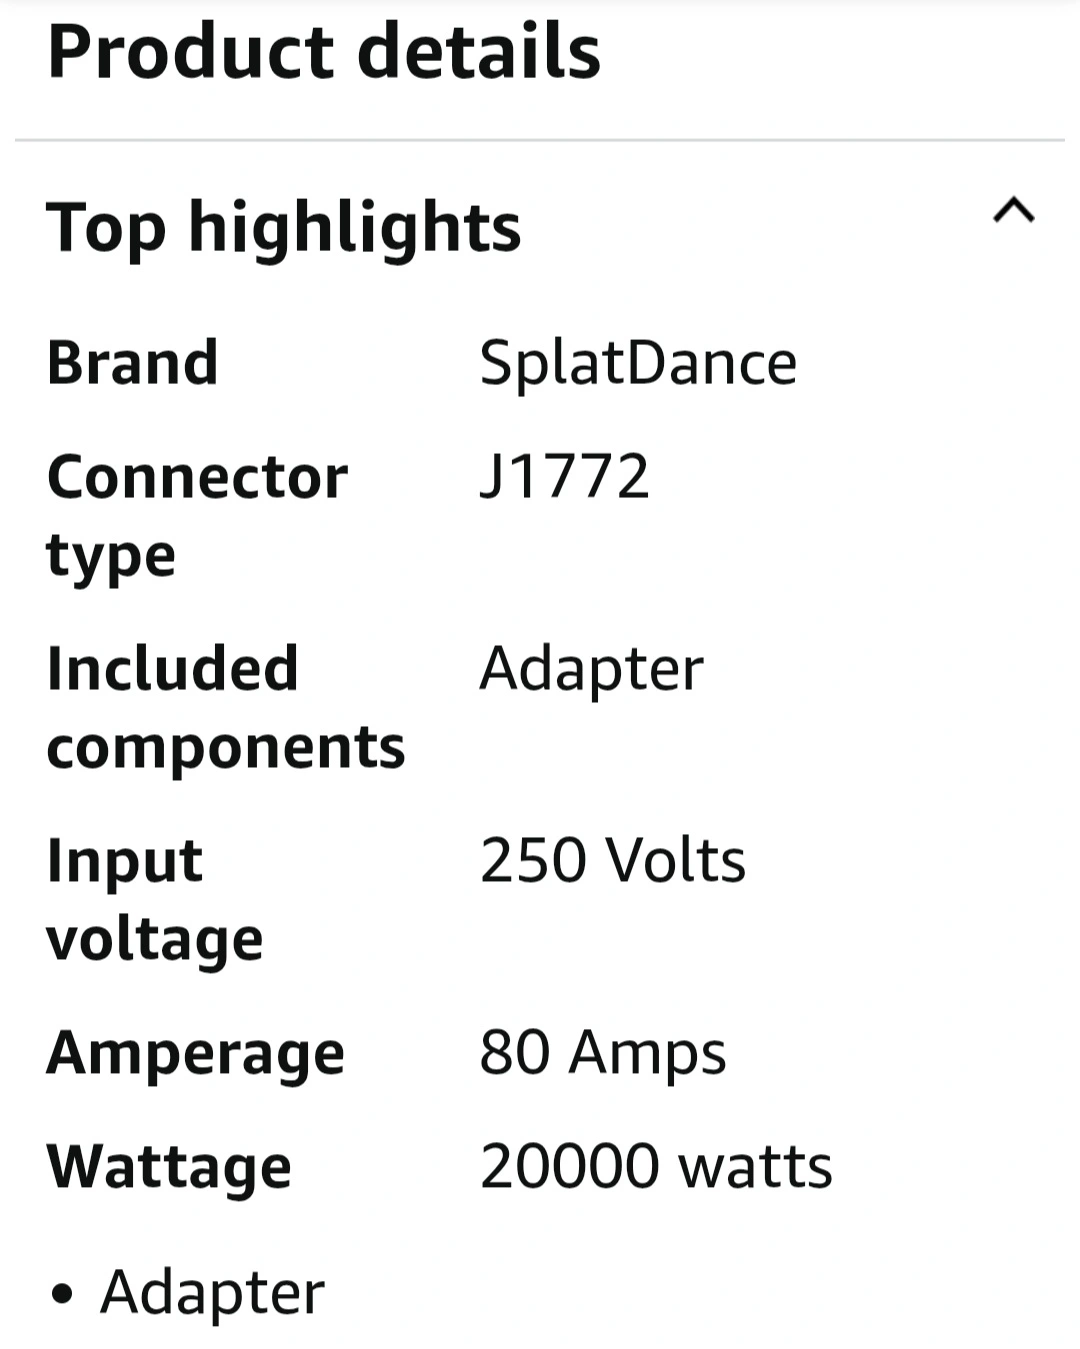Select the 20000 watts value
The height and width of the screenshot is (1349, 1080).
656,1166
